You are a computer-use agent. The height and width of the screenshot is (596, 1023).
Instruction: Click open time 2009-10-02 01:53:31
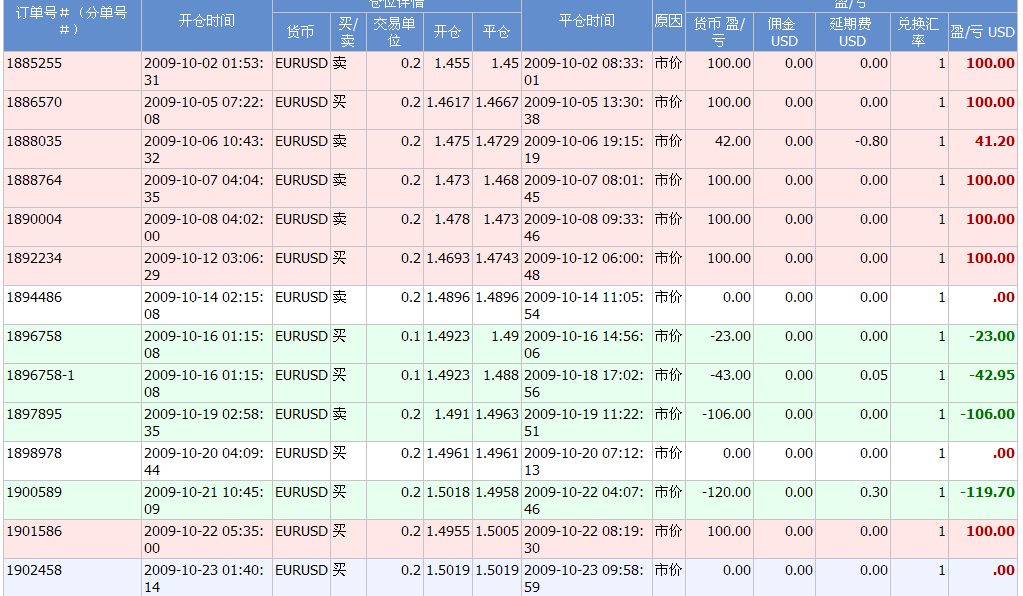tap(204, 72)
